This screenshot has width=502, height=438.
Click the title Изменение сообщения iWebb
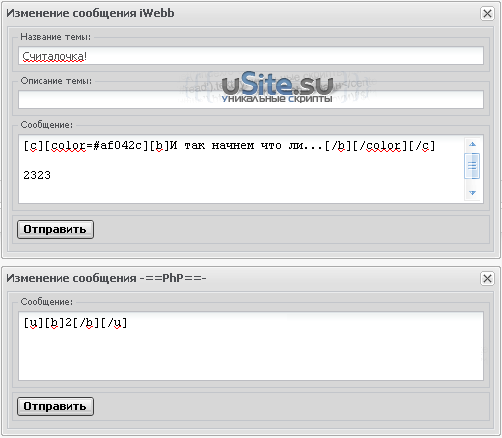[x=90, y=13]
